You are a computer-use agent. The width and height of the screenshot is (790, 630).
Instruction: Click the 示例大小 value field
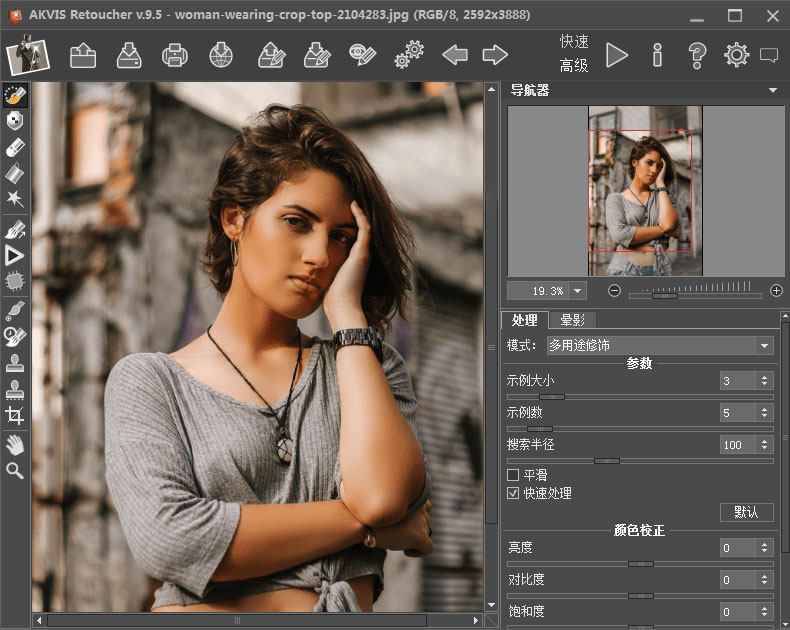point(738,381)
